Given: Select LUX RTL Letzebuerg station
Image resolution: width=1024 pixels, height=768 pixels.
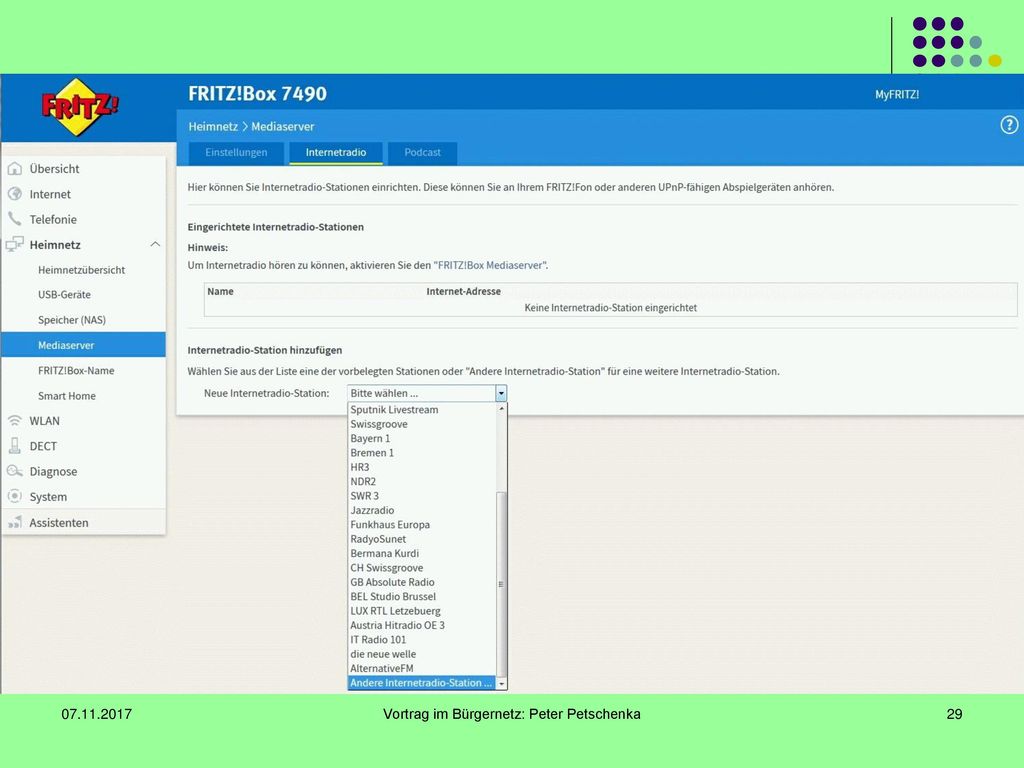Looking at the screenshot, I should coord(422,611).
